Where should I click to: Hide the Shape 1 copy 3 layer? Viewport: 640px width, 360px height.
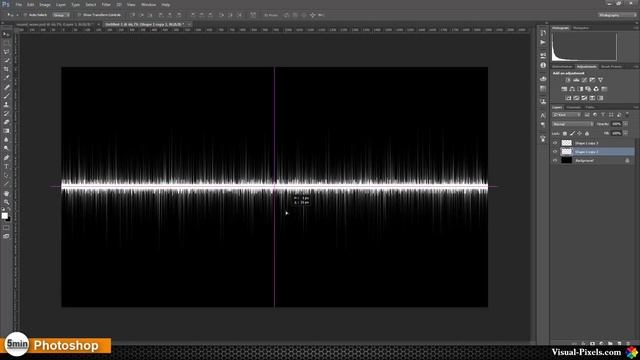(555, 143)
